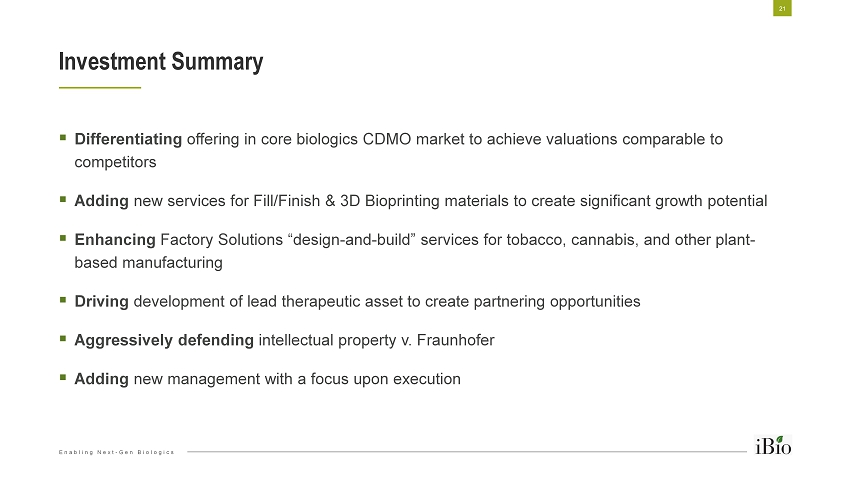The height and width of the screenshot is (477, 850).
Task: Click the phrase "3D Bioprinting" in the second bullet
Action: [x=380, y=201]
